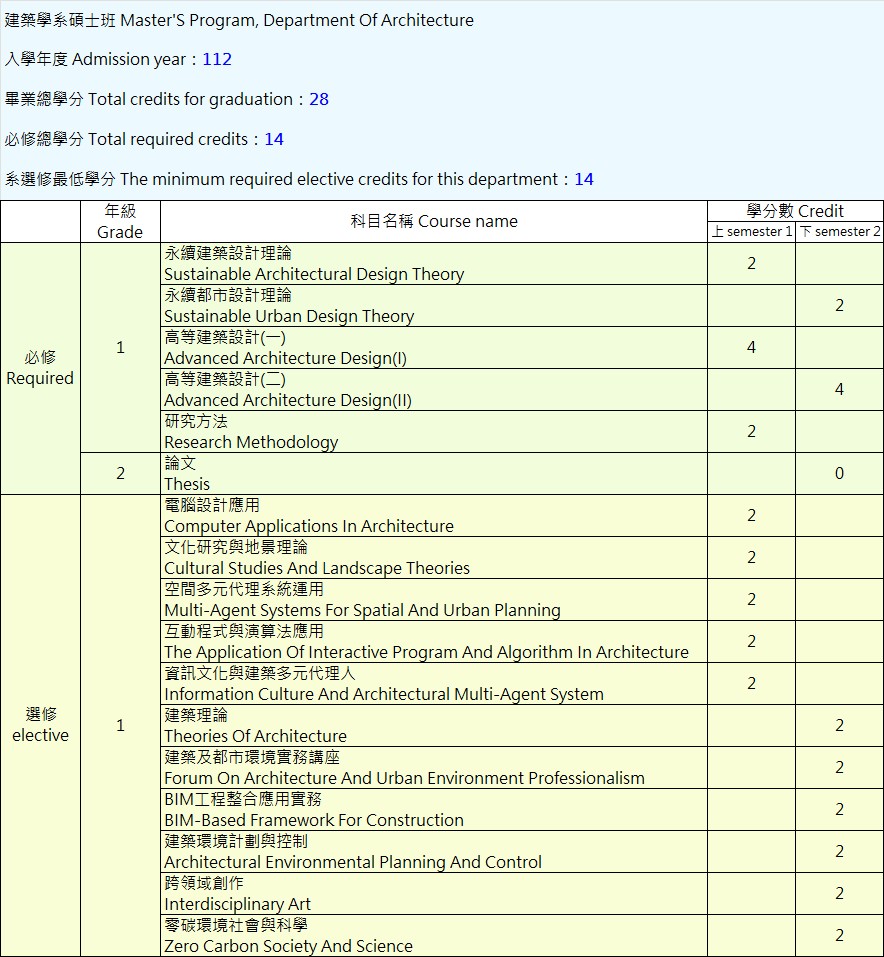The width and height of the screenshot is (884, 957).
Task: Select Sustainable Urban Design Theory course
Action: coord(434,306)
